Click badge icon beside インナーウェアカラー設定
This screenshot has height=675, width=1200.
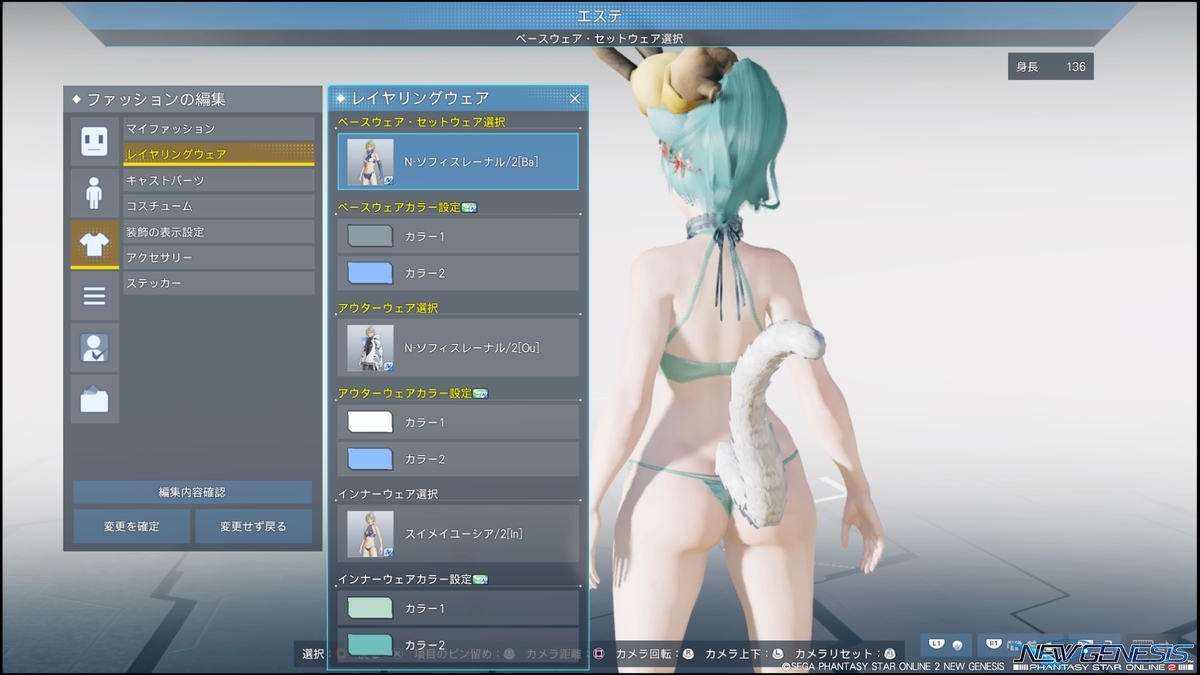(x=480, y=579)
